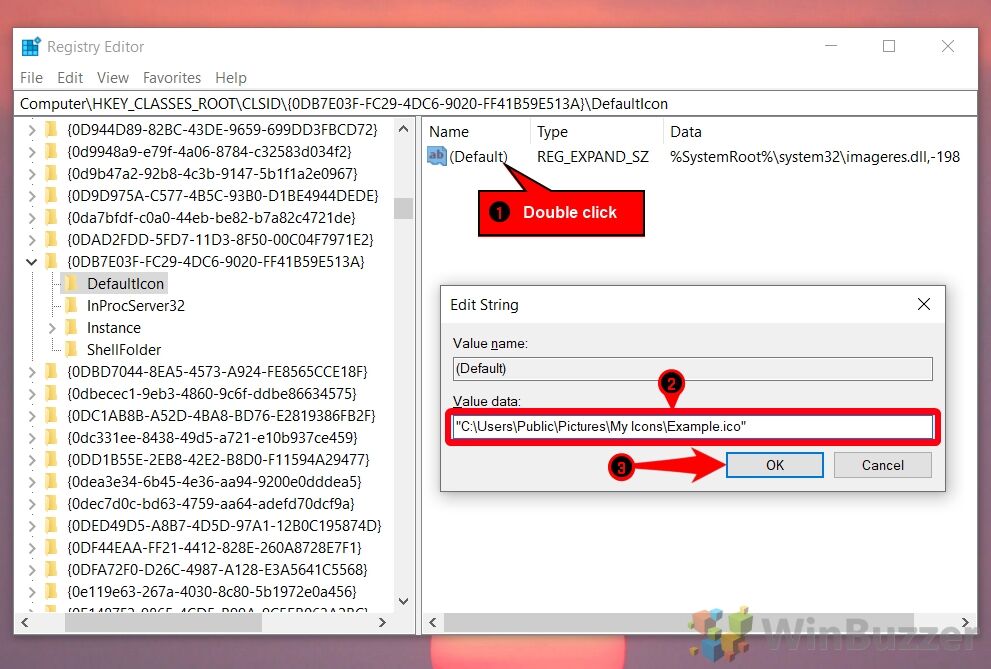Image resolution: width=991 pixels, height=669 pixels.
Task: Click the registry path address bar
Action: coord(496,104)
